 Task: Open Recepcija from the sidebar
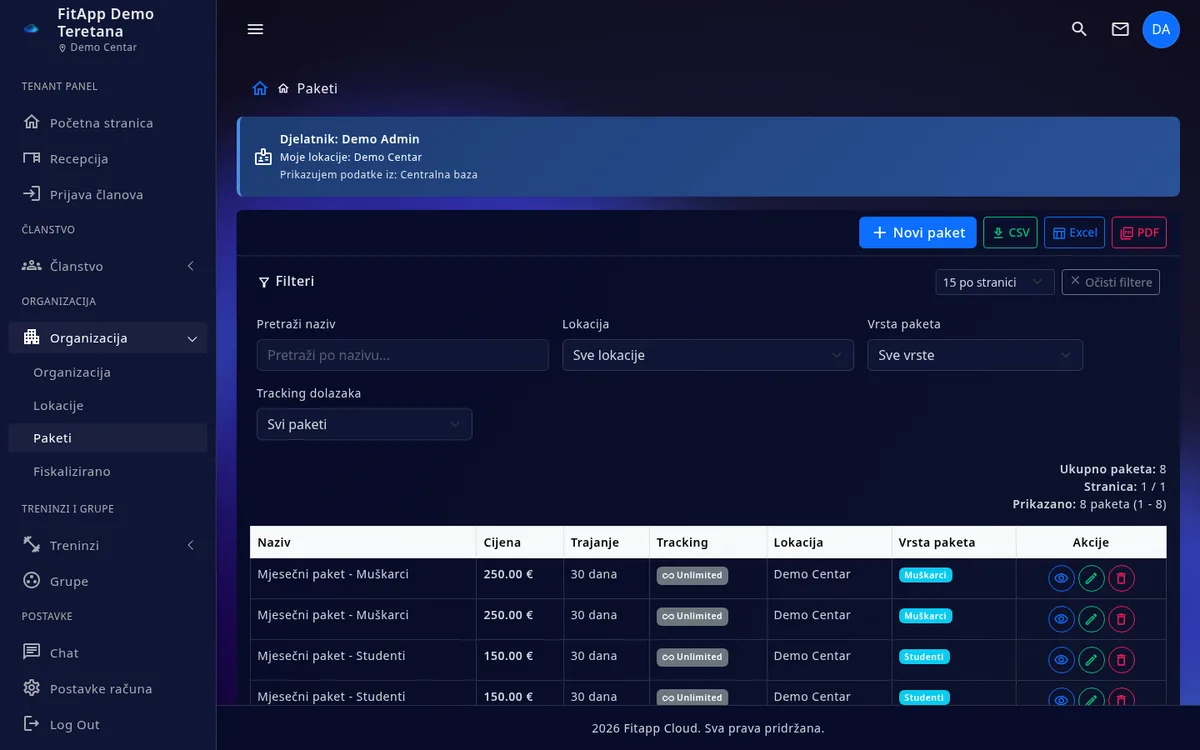(108, 159)
